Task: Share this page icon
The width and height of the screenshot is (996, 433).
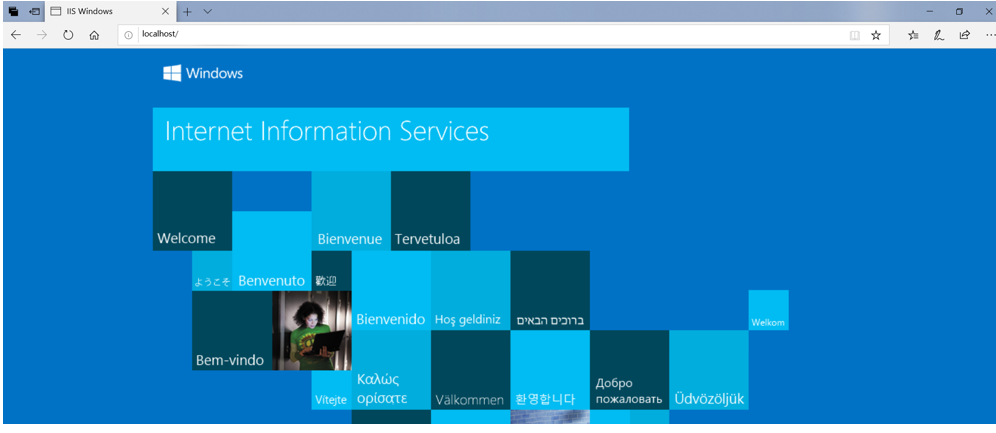Action: pyautogui.click(x=964, y=36)
